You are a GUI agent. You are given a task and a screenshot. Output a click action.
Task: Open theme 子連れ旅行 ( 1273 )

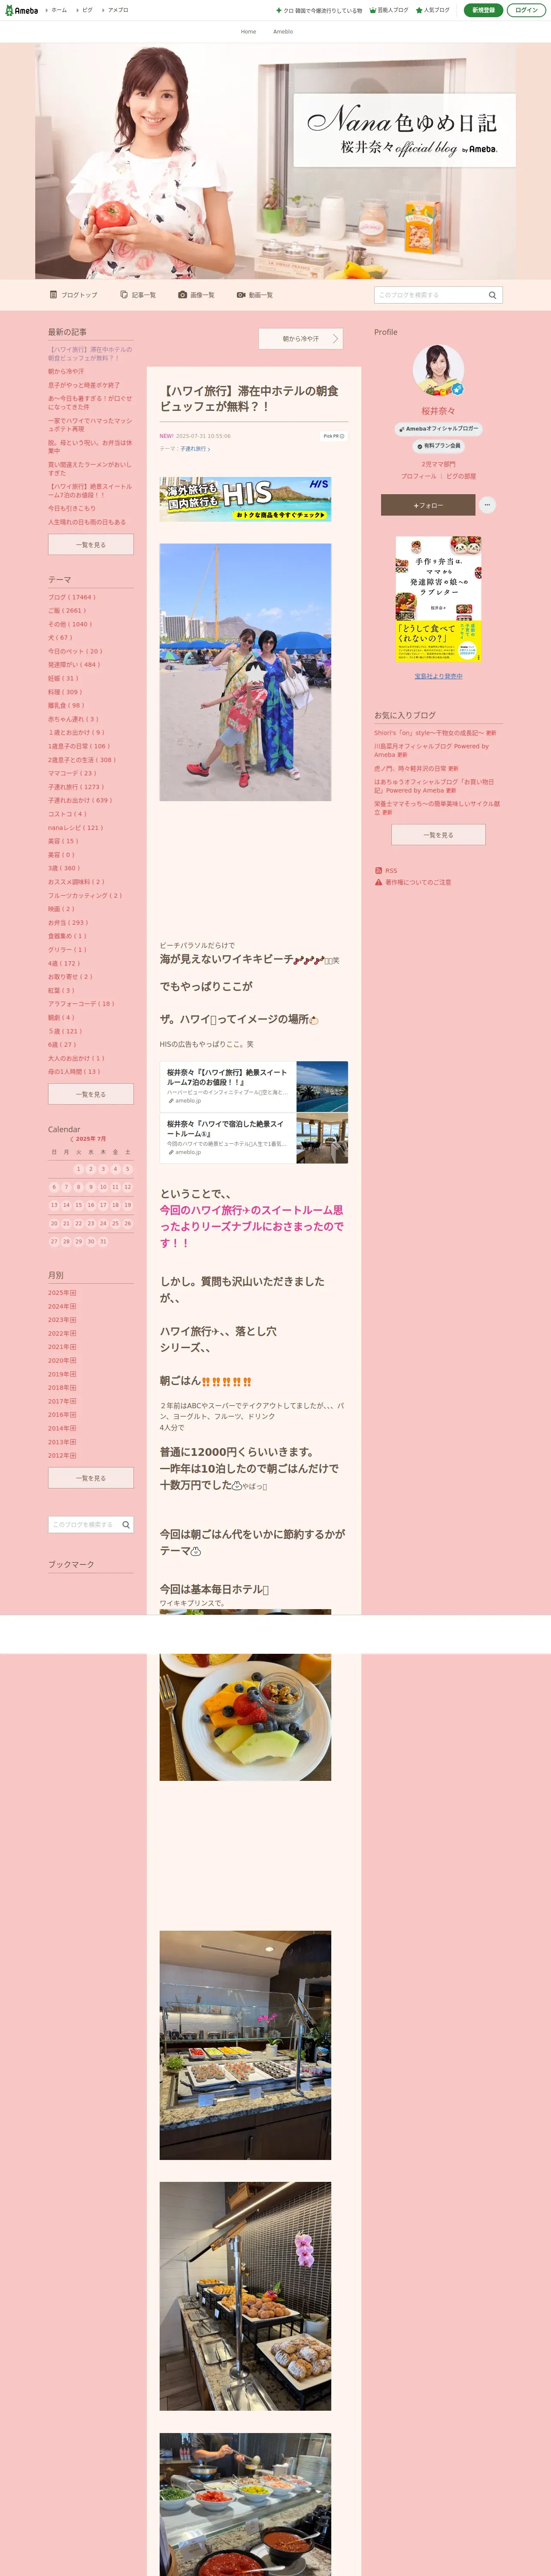click(x=76, y=787)
